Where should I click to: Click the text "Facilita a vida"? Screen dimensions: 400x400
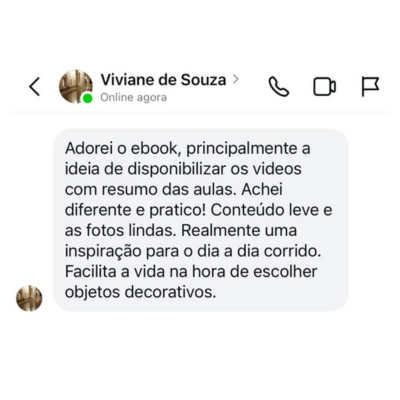[115, 272]
